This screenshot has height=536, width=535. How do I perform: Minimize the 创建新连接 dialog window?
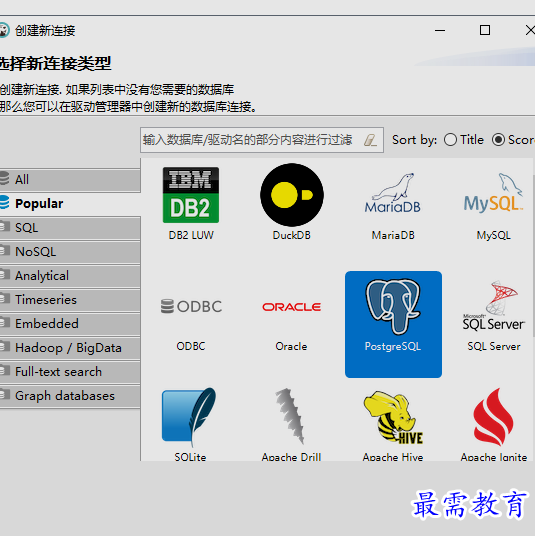point(440,30)
